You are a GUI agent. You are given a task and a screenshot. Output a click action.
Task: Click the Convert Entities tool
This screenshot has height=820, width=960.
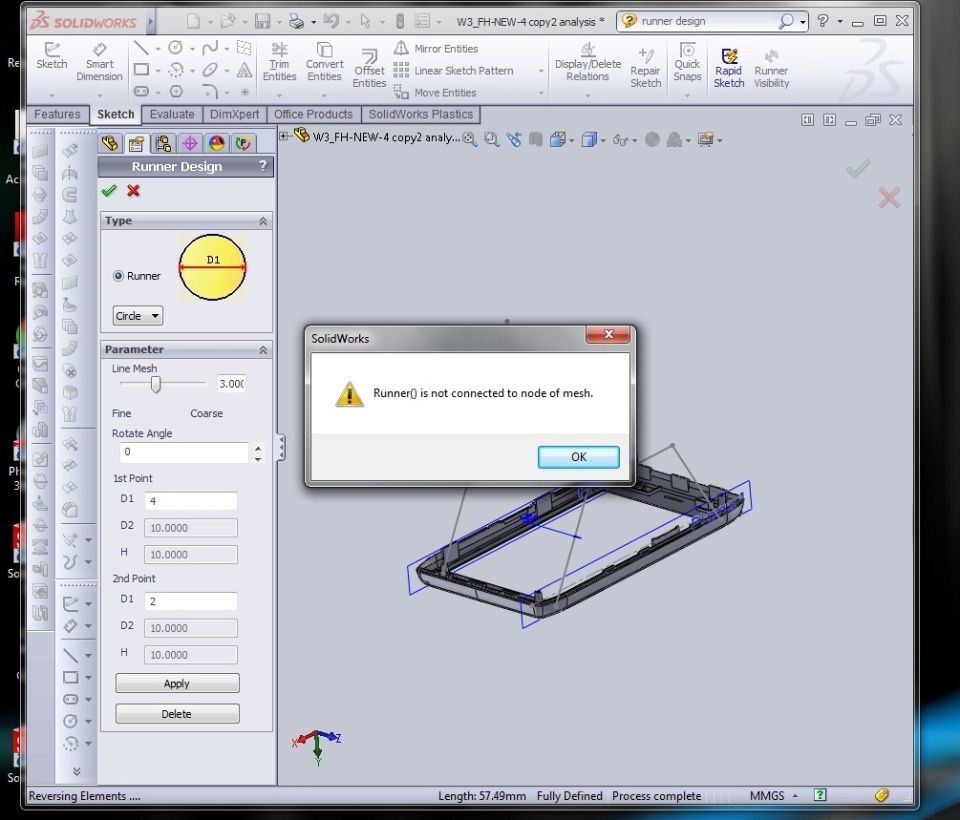point(324,62)
